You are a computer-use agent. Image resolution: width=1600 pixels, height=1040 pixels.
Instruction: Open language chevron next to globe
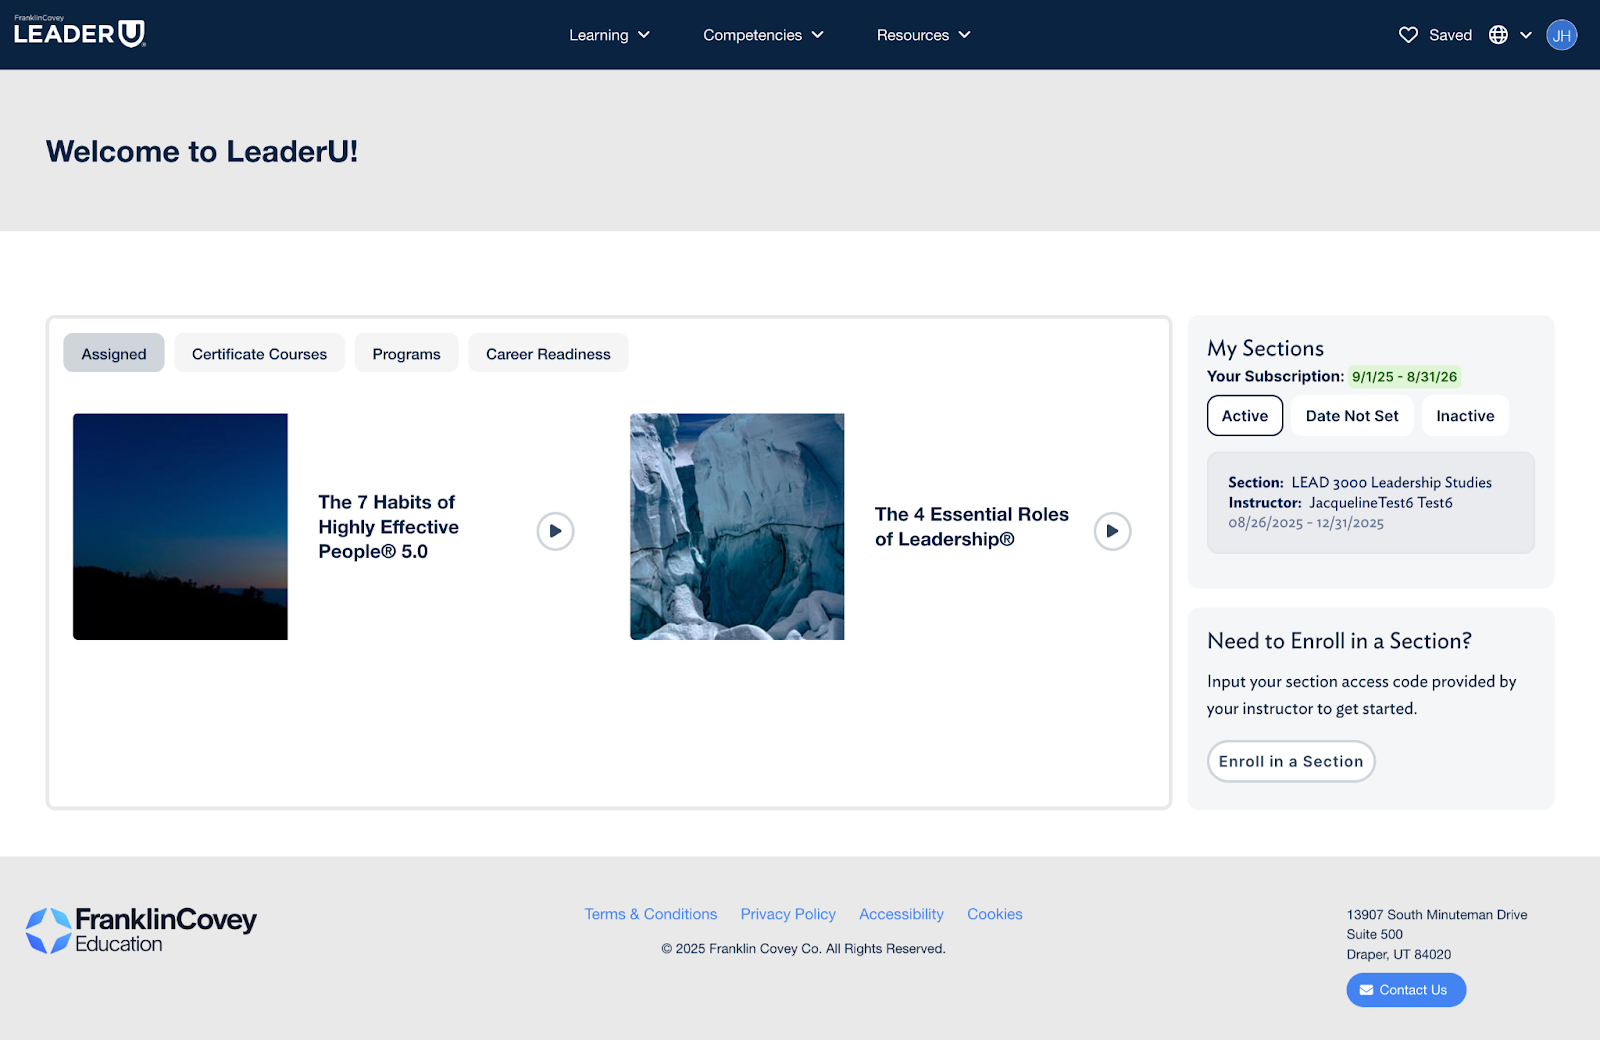(1526, 35)
